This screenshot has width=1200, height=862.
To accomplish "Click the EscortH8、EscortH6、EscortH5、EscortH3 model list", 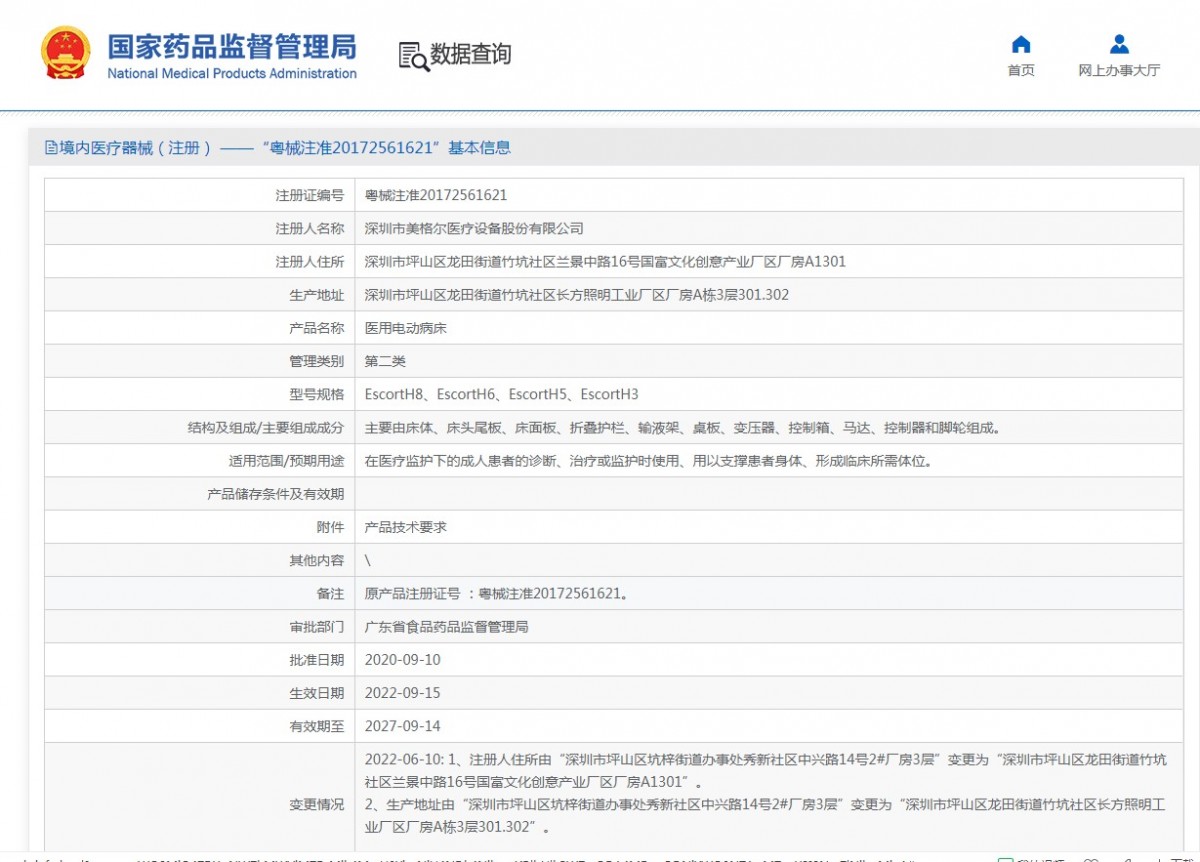I will (x=501, y=394).
